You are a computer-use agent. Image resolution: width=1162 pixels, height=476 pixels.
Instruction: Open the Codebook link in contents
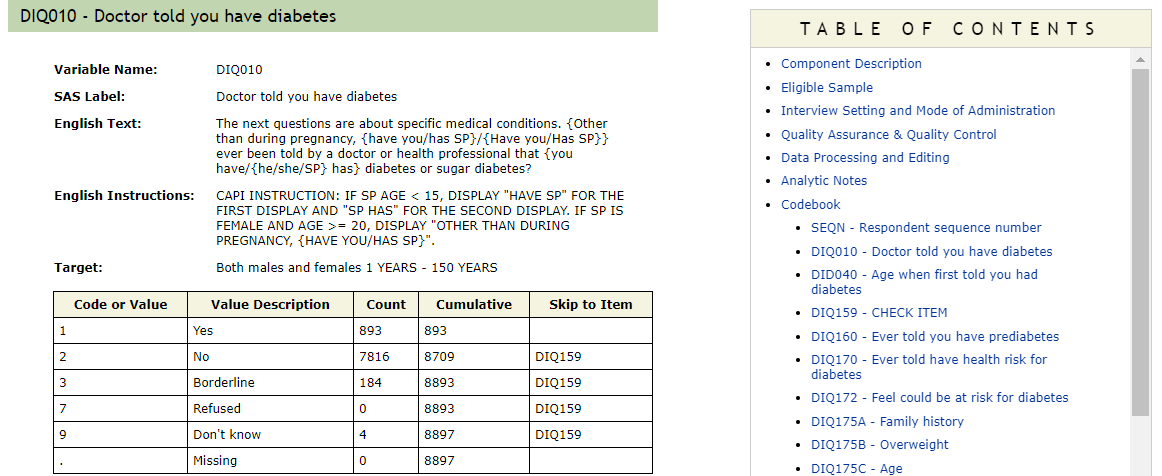click(810, 205)
